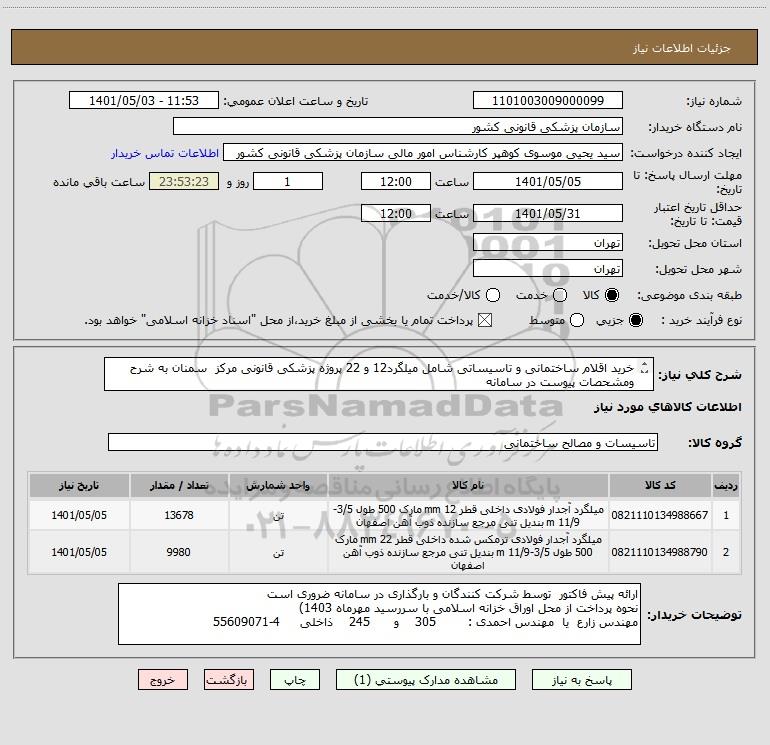Click the نام کالا column header
Screen dimensions: 770x745
pyautogui.click(x=468, y=485)
